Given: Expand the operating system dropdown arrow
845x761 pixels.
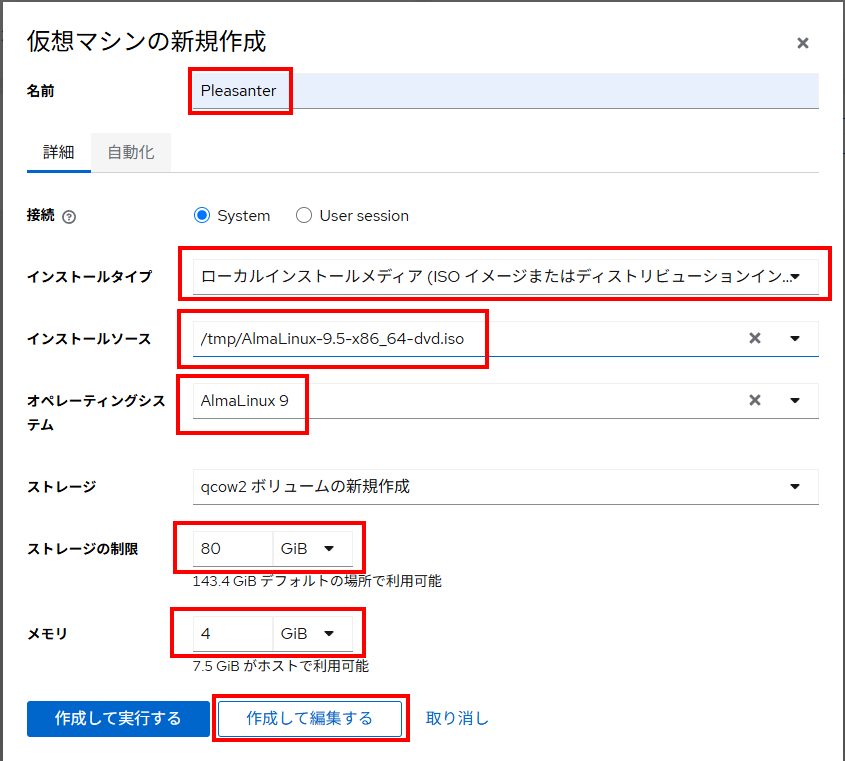Looking at the screenshot, I should pos(795,400).
